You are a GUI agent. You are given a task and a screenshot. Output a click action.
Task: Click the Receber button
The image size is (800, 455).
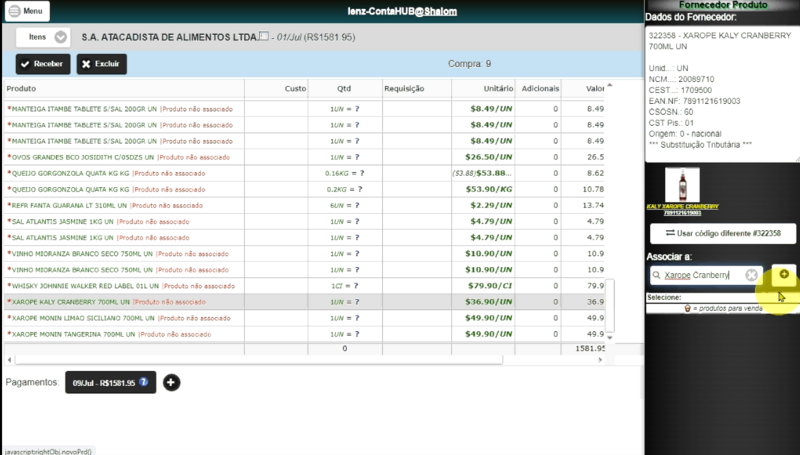43,64
